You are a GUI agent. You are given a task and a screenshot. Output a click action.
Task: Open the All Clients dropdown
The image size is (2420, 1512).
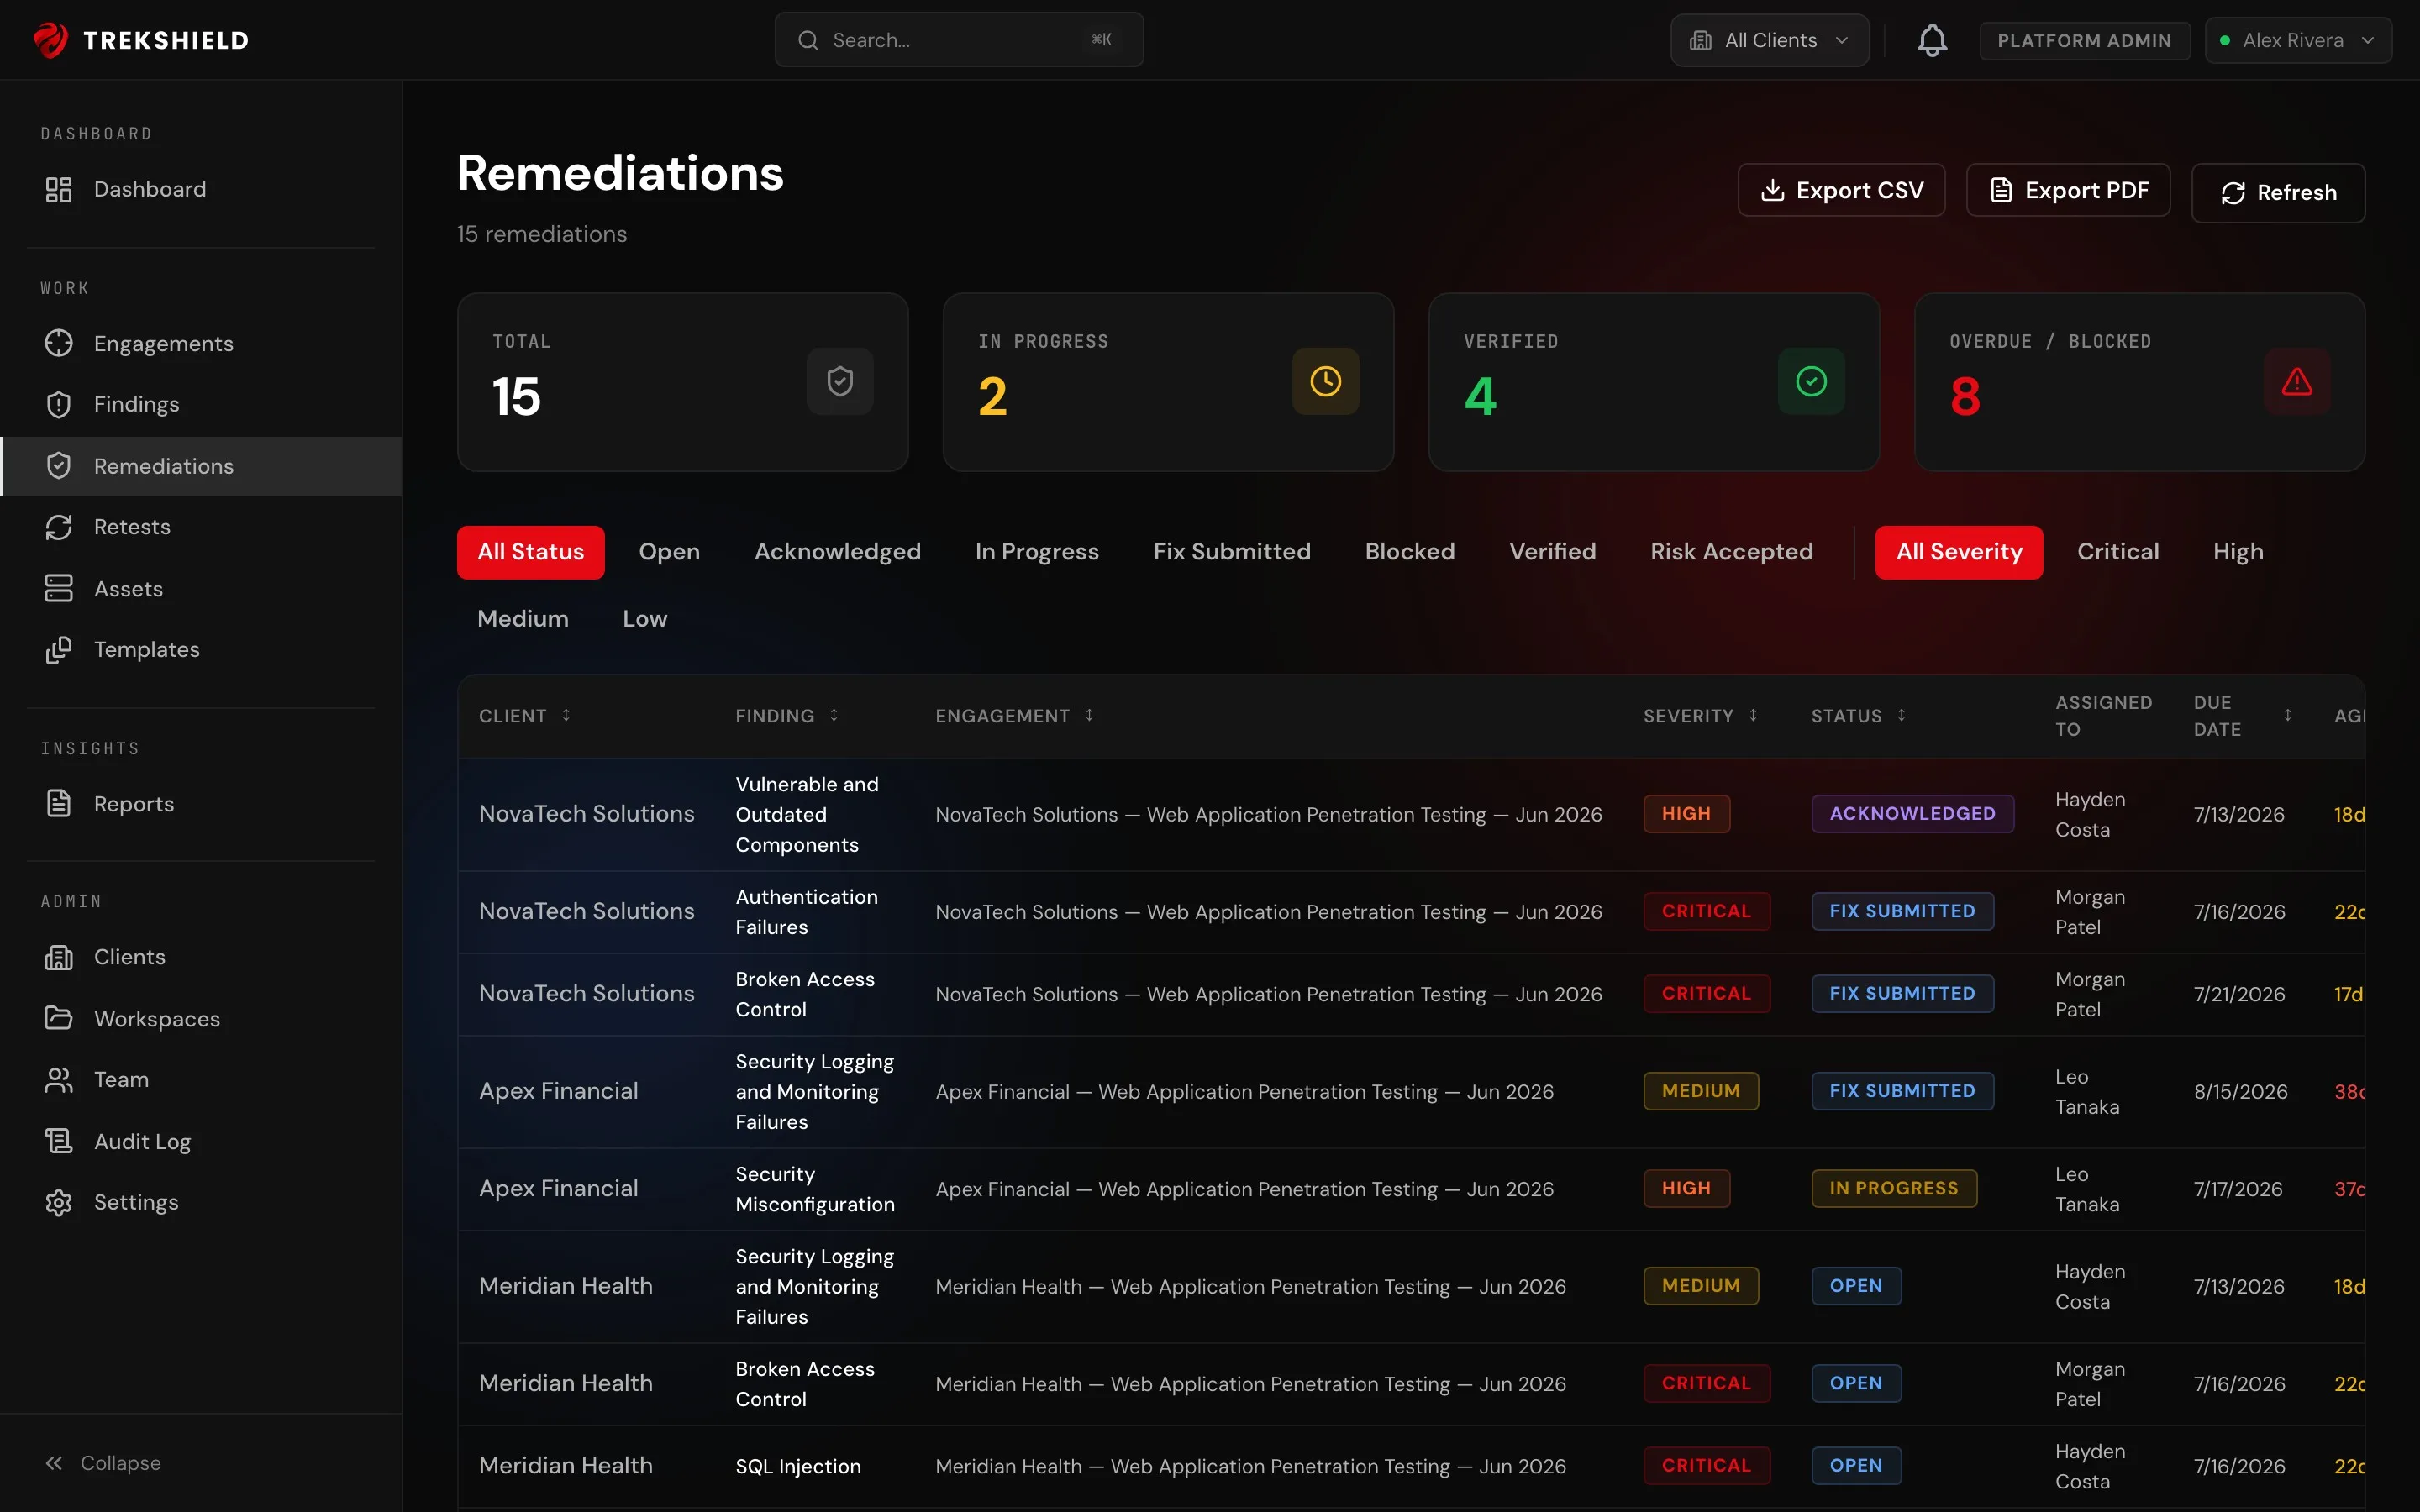tap(1769, 40)
